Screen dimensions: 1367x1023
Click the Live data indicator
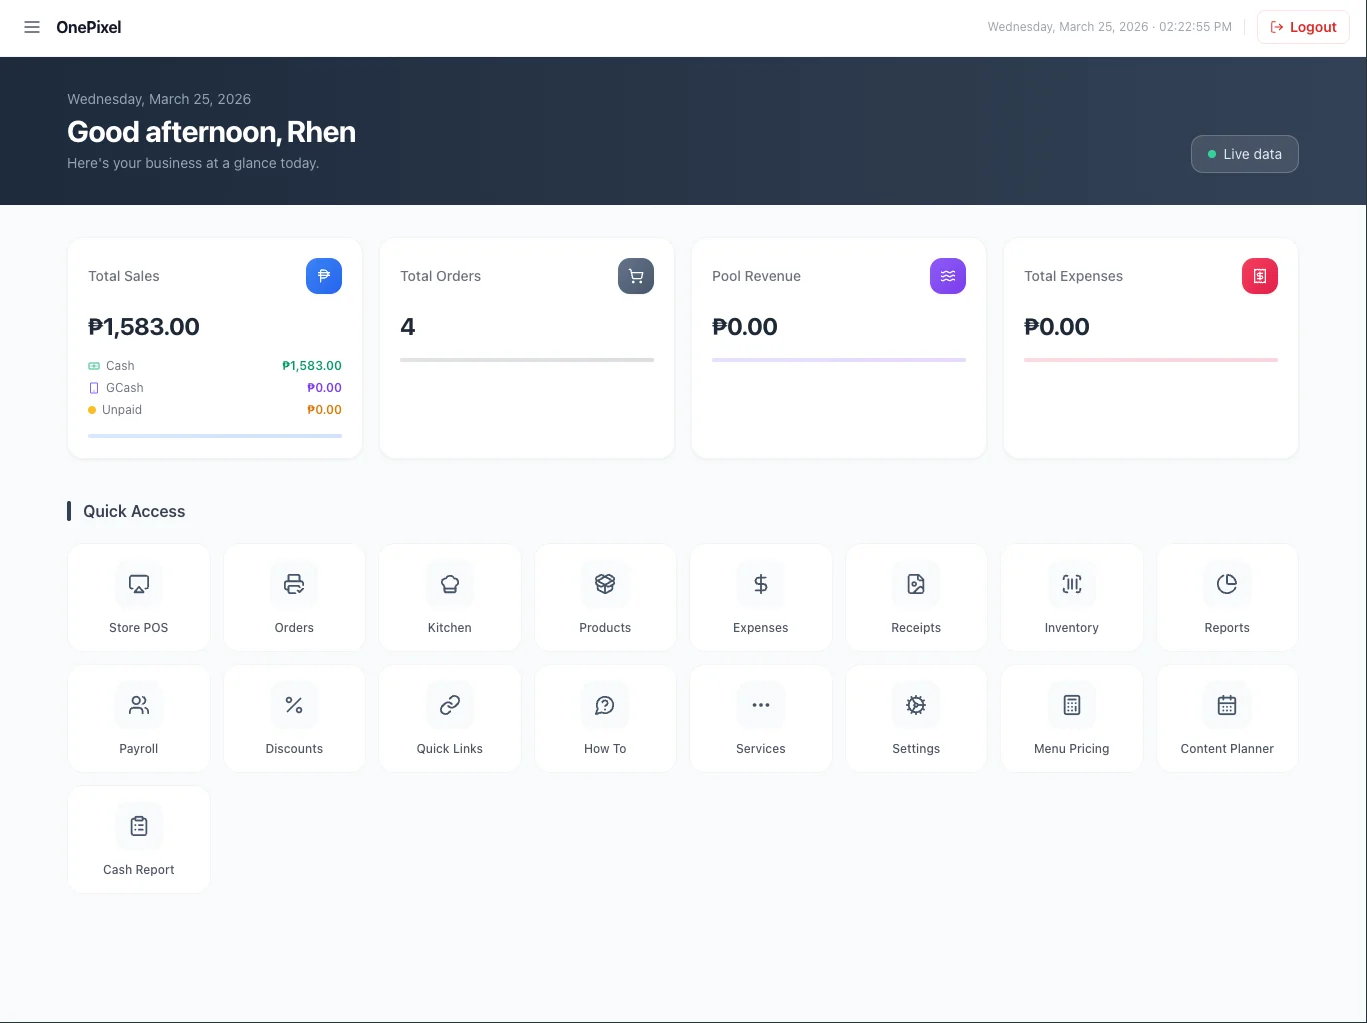click(x=1245, y=154)
